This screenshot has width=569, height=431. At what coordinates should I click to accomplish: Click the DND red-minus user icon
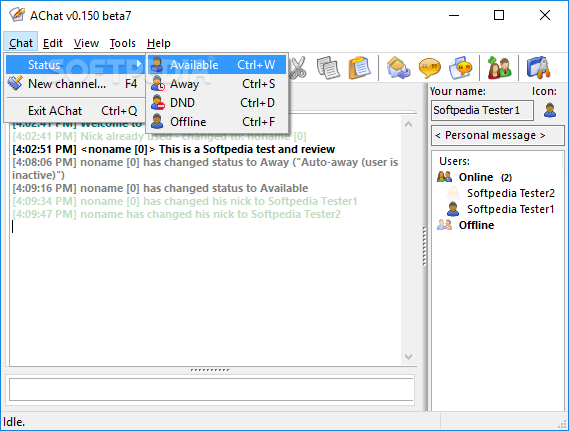pos(157,103)
